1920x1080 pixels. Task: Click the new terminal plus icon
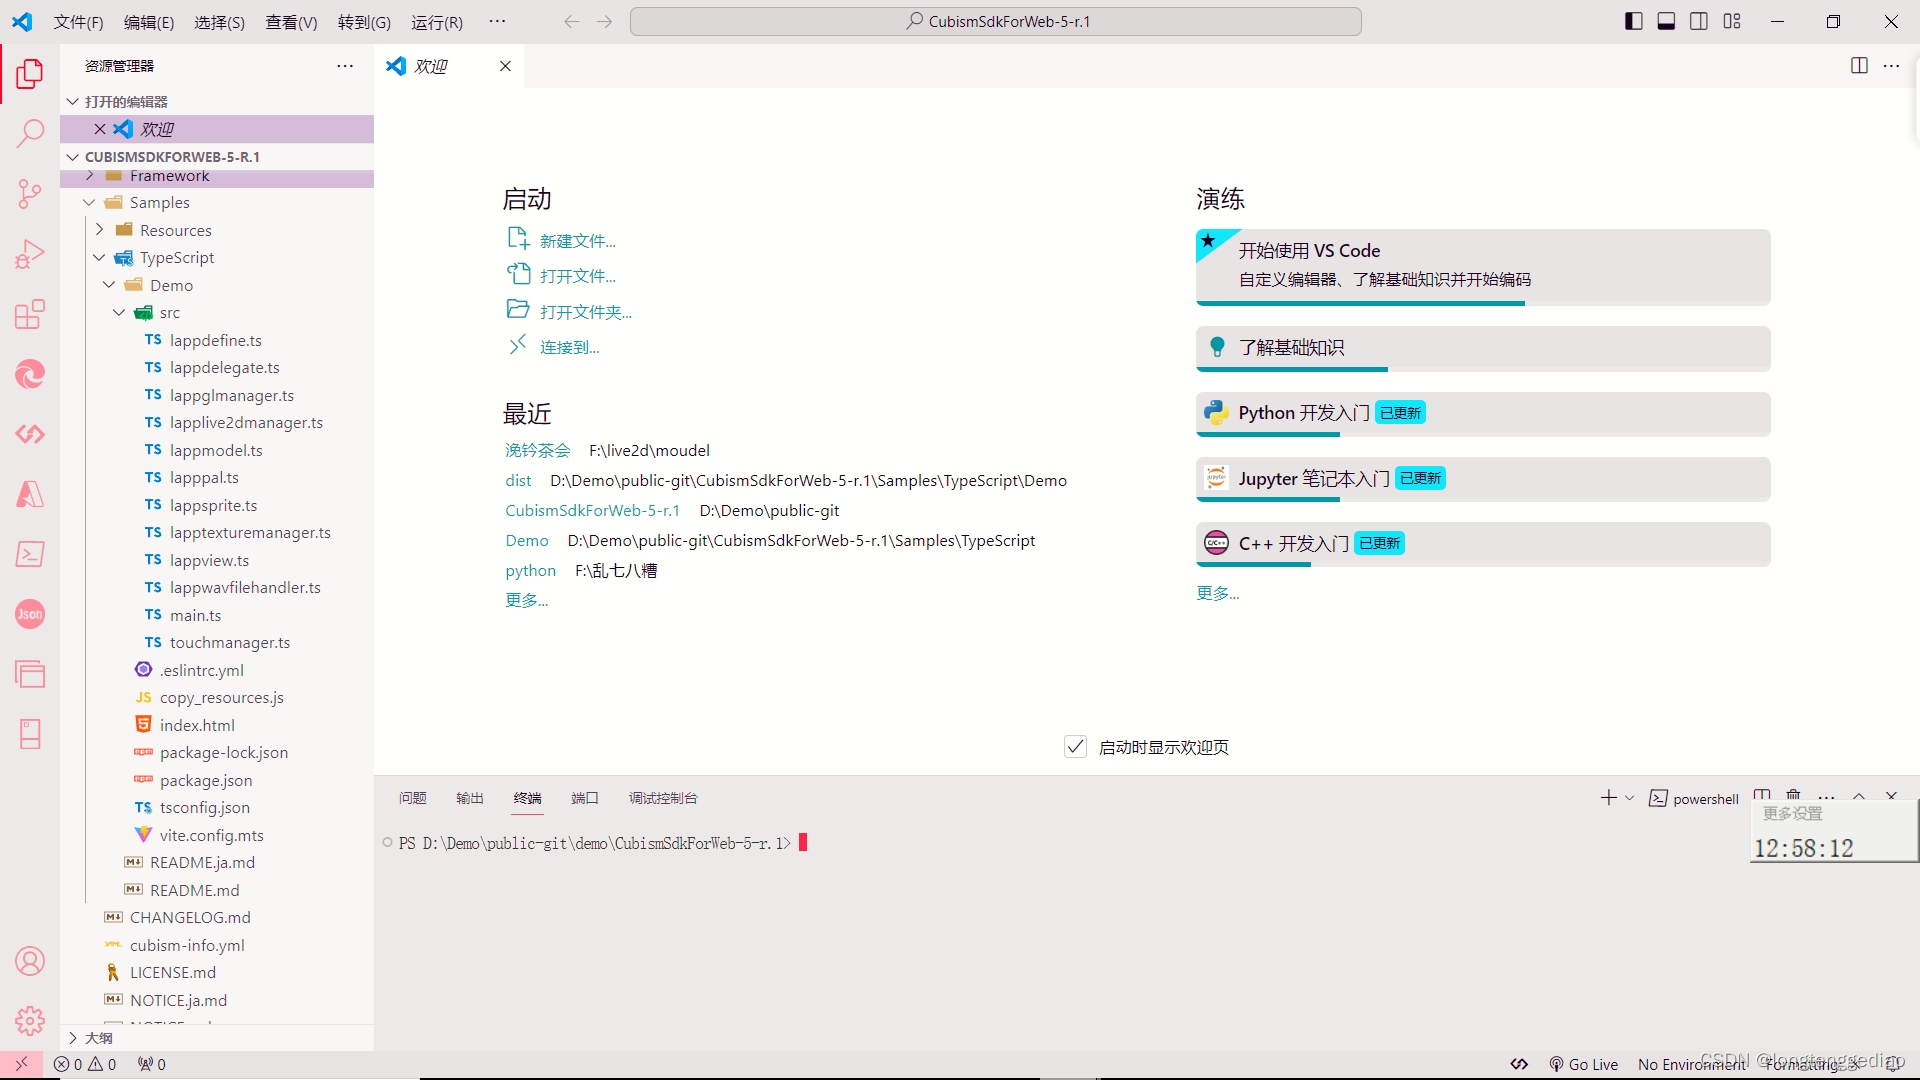click(x=1608, y=797)
